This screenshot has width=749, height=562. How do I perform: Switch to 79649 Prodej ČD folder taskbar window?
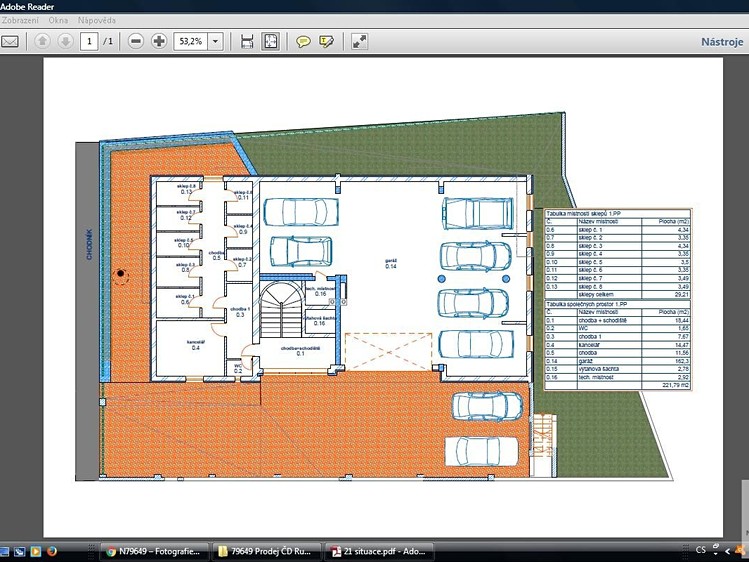tap(267, 551)
